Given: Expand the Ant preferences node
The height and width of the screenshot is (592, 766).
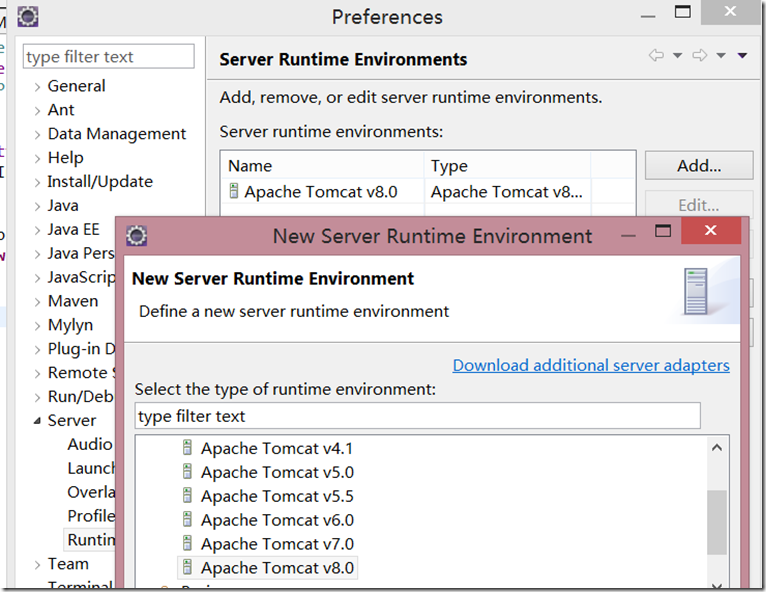Looking at the screenshot, I should pyautogui.click(x=38, y=111).
